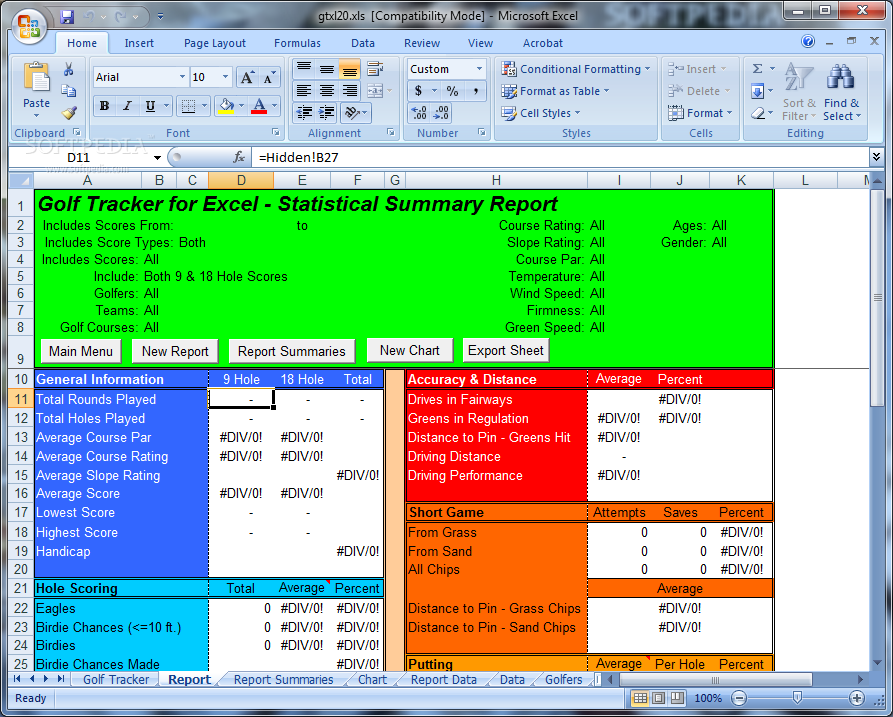Switch to Page Layout view in status bar
893x717 pixels.
[x=658, y=698]
